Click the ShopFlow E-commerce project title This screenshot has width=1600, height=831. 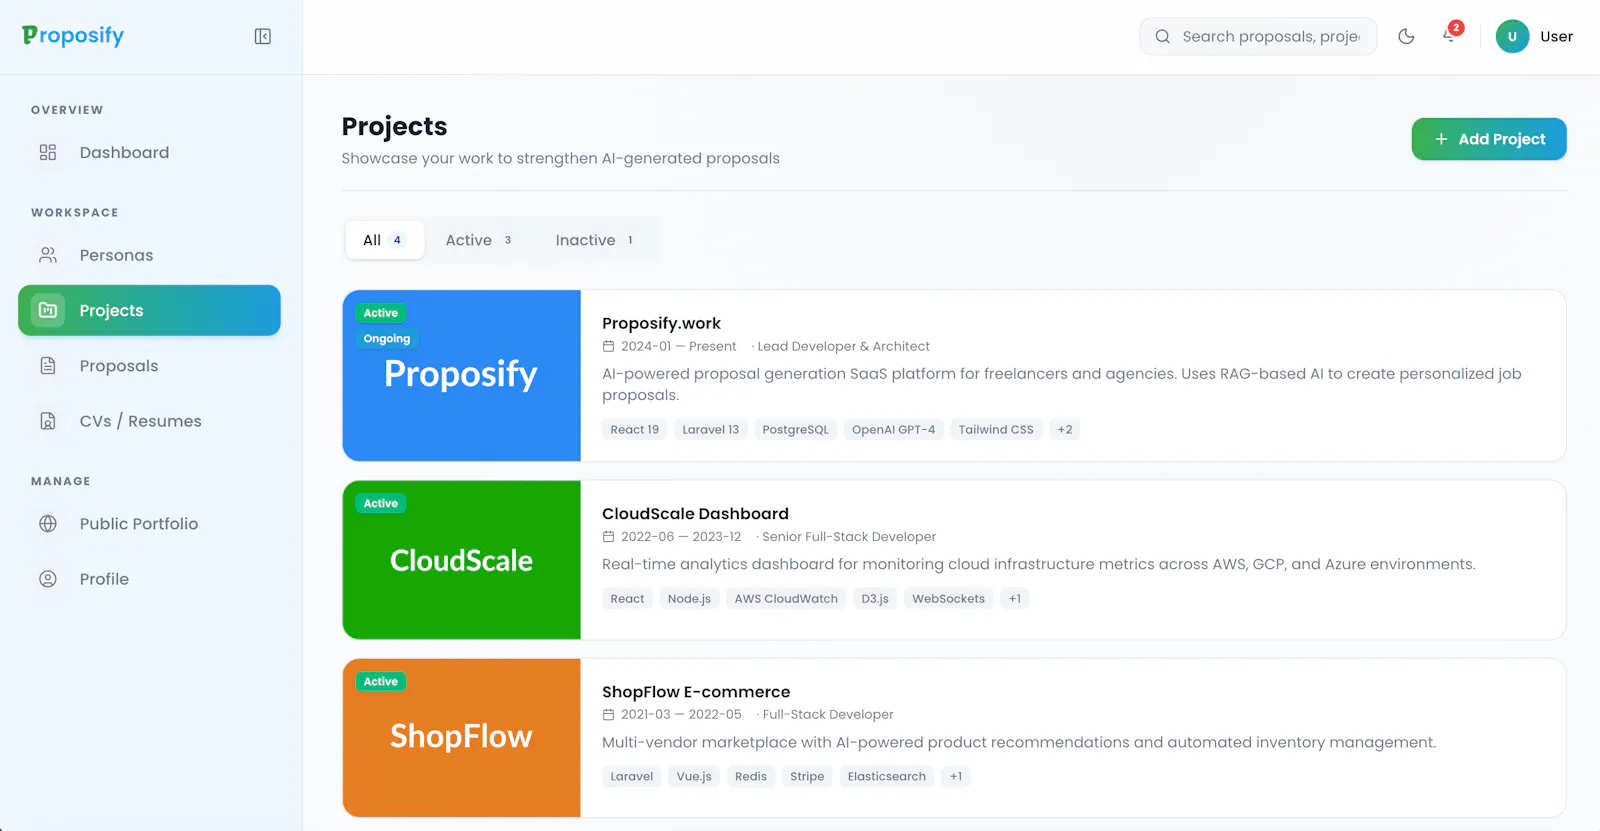(696, 691)
